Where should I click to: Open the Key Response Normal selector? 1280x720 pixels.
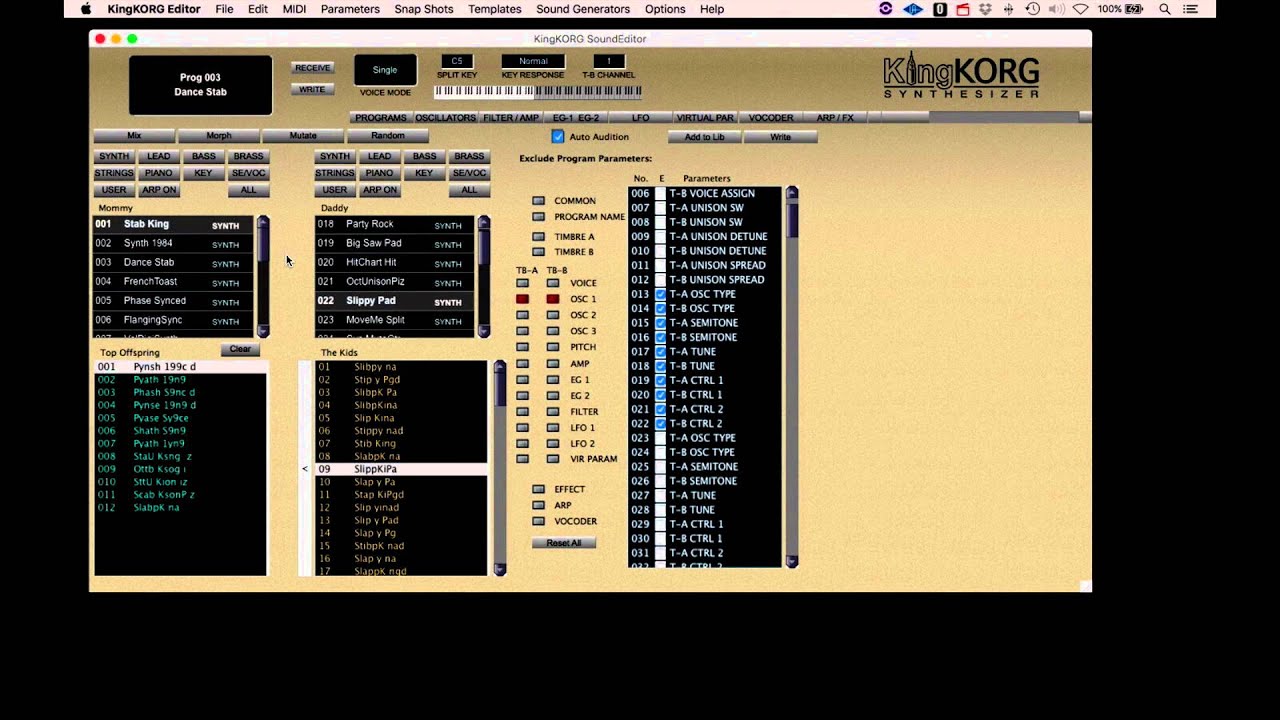533,61
